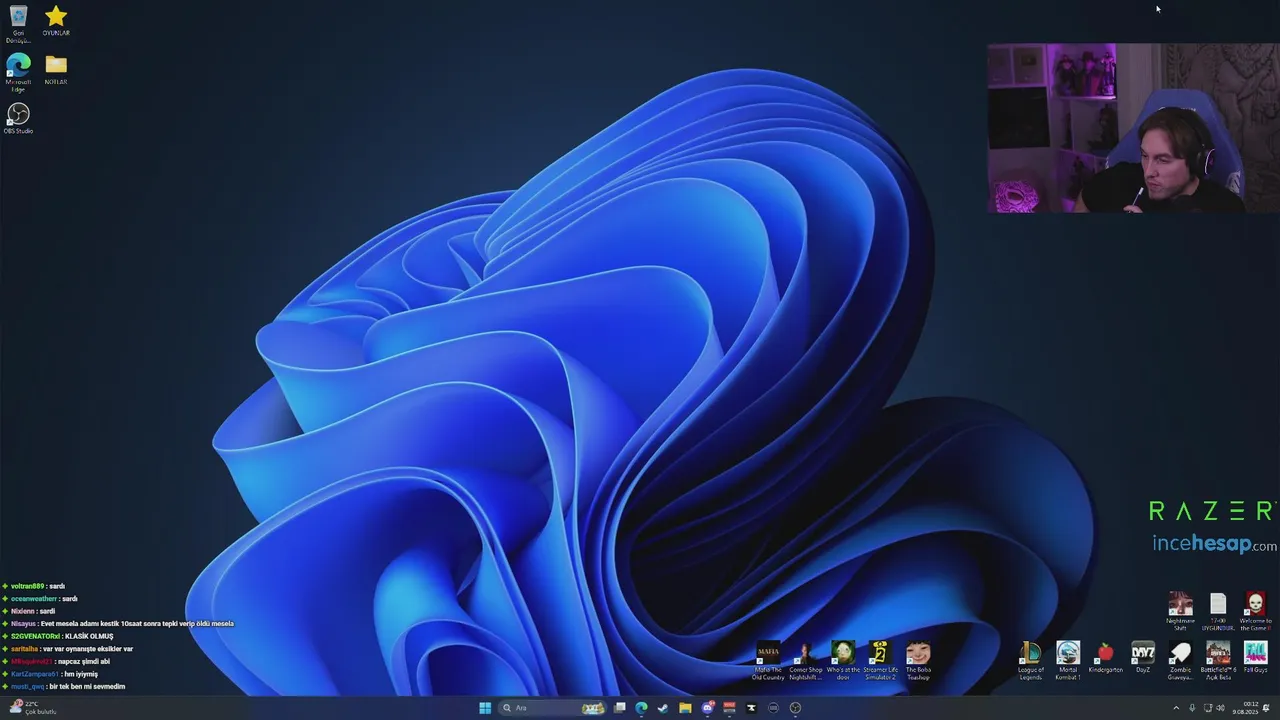The height and width of the screenshot is (720, 1280).
Task: Launch Microsoft Edge from the desktop
Action: point(18,72)
